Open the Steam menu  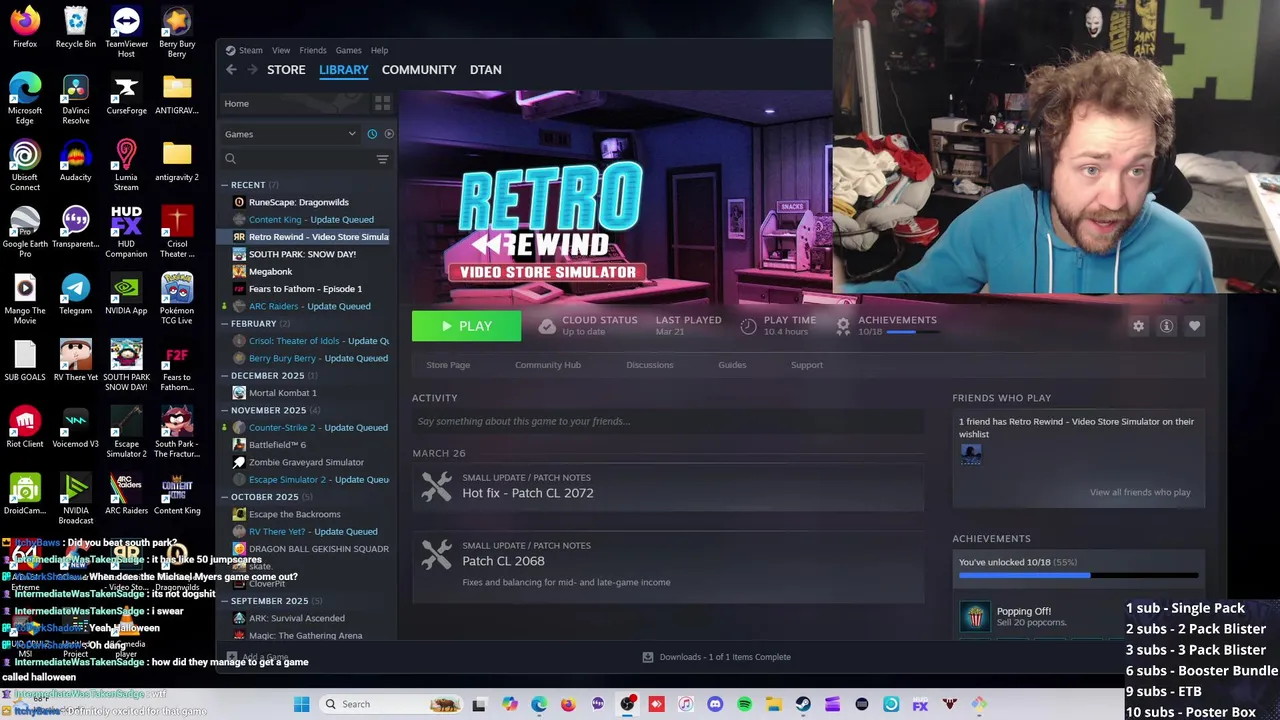[x=250, y=50]
